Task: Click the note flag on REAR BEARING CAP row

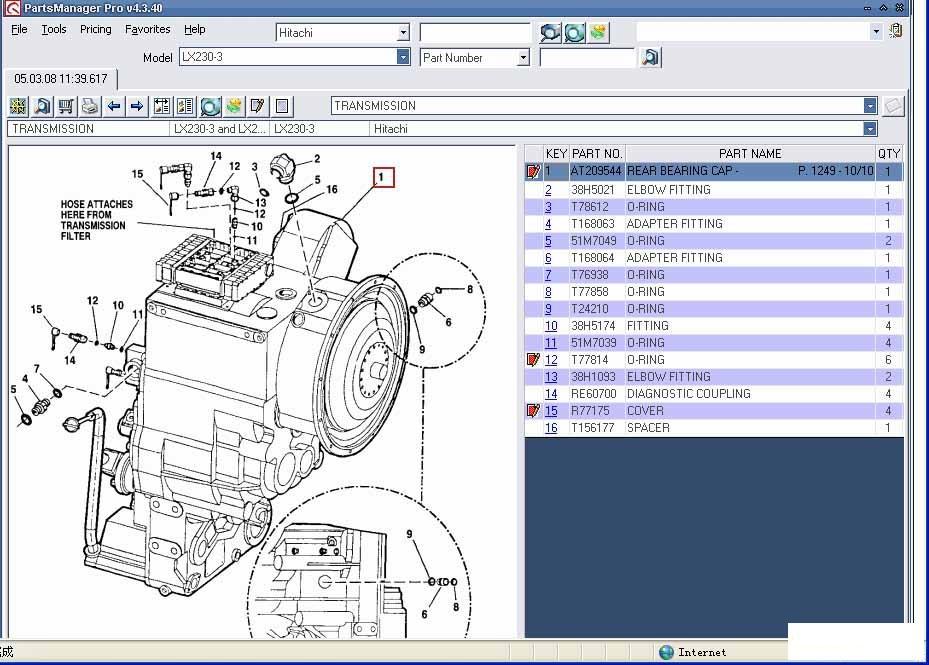Action: [533, 171]
